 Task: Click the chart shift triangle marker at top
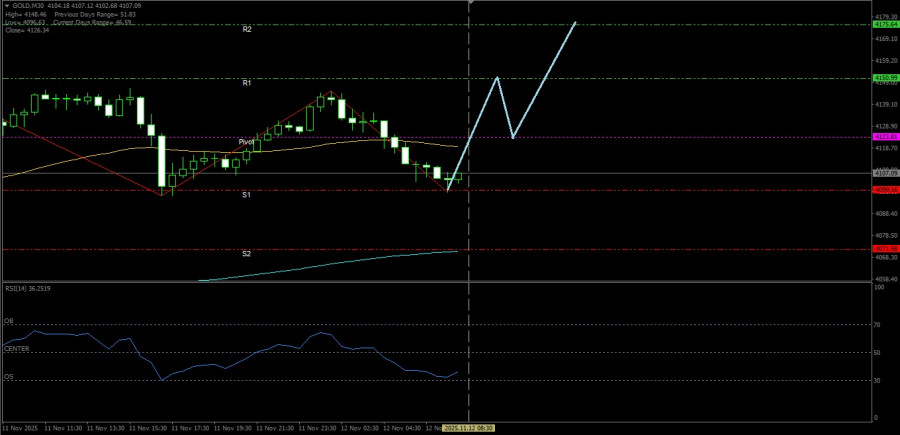(x=469, y=3)
